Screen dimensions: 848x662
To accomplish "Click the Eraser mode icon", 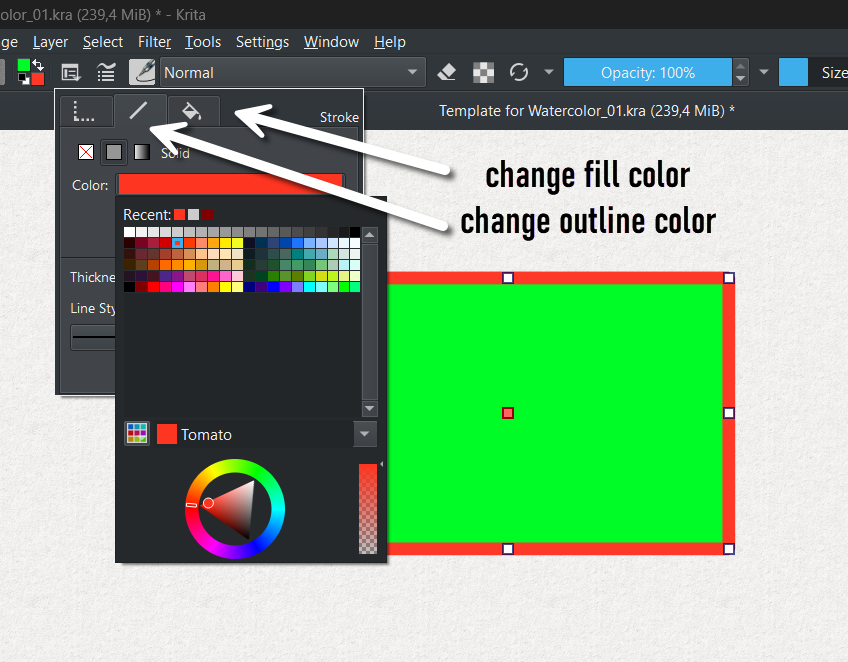I will 448,72.
